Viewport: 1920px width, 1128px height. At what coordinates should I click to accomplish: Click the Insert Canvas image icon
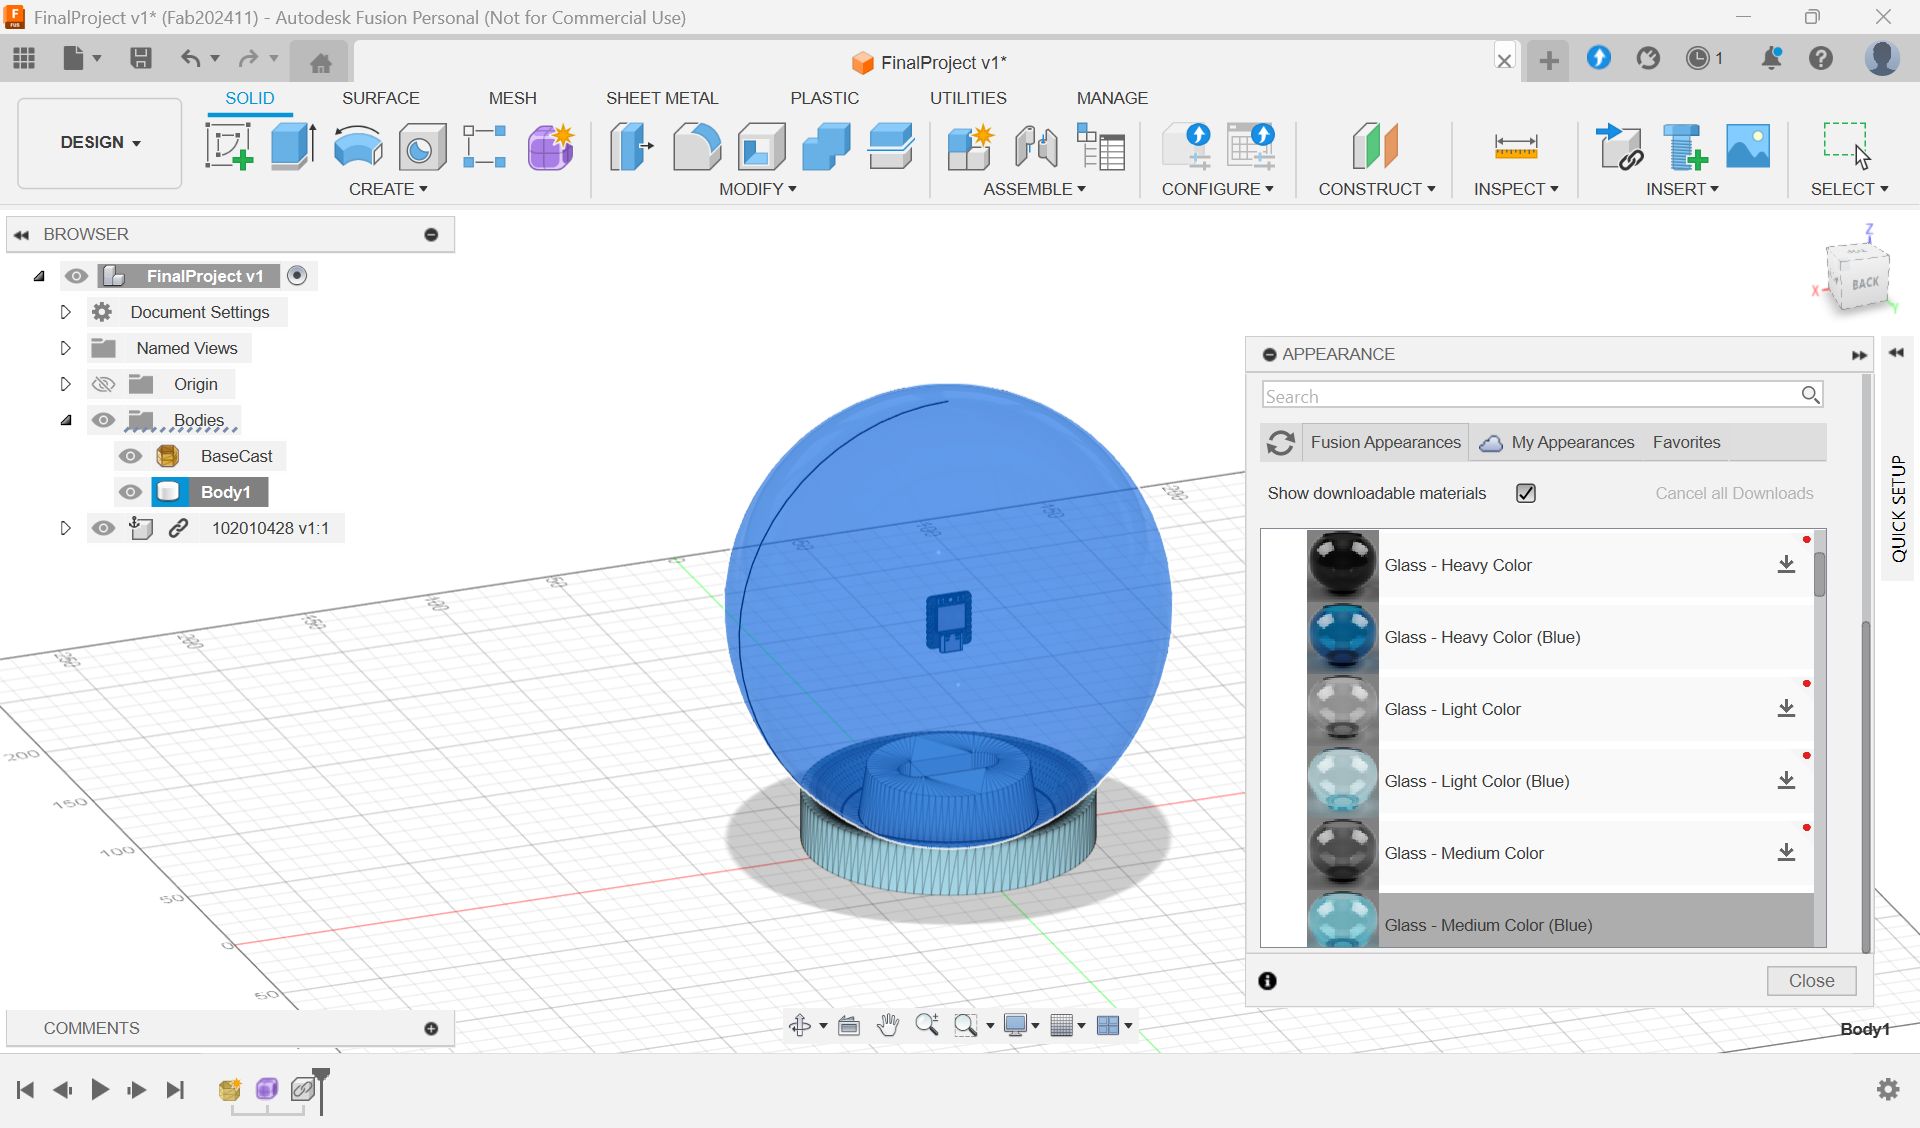click(x=1748, y=146)
